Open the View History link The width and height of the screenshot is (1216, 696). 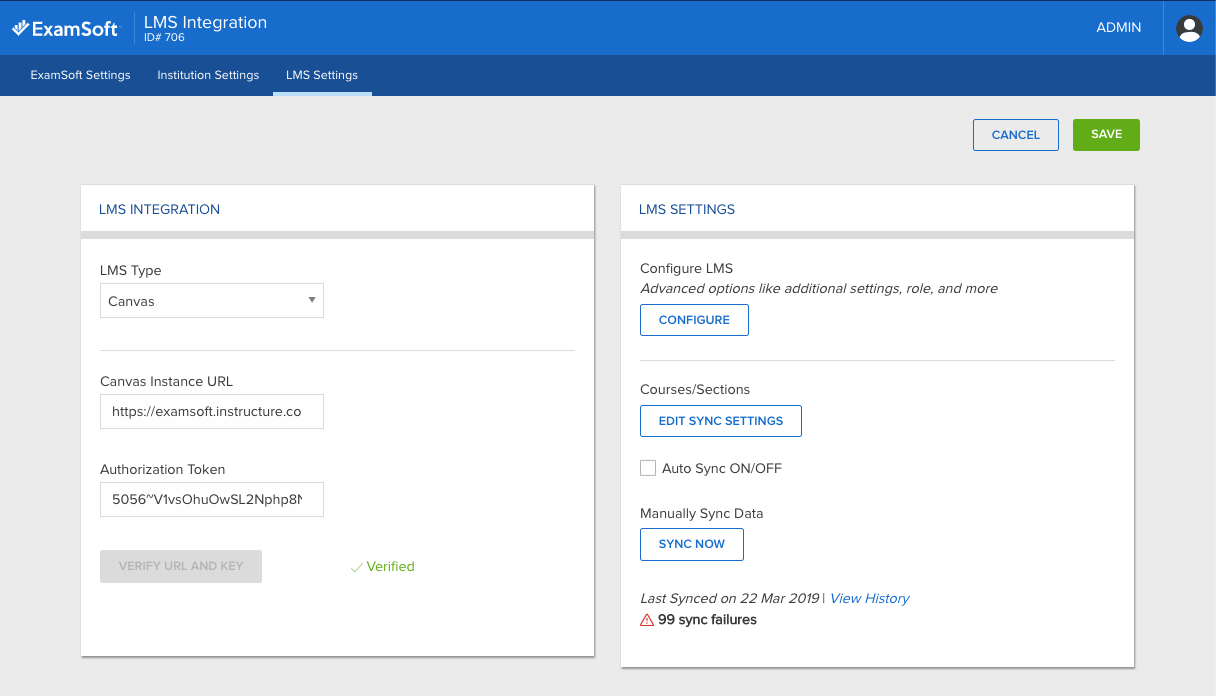click(870, 598)
